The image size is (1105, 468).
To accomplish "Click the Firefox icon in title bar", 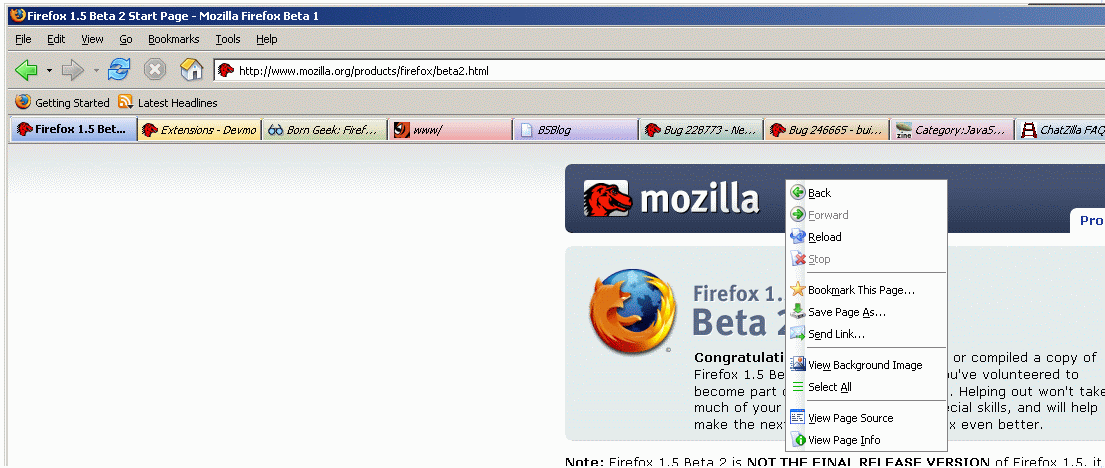I will [18, 14].
